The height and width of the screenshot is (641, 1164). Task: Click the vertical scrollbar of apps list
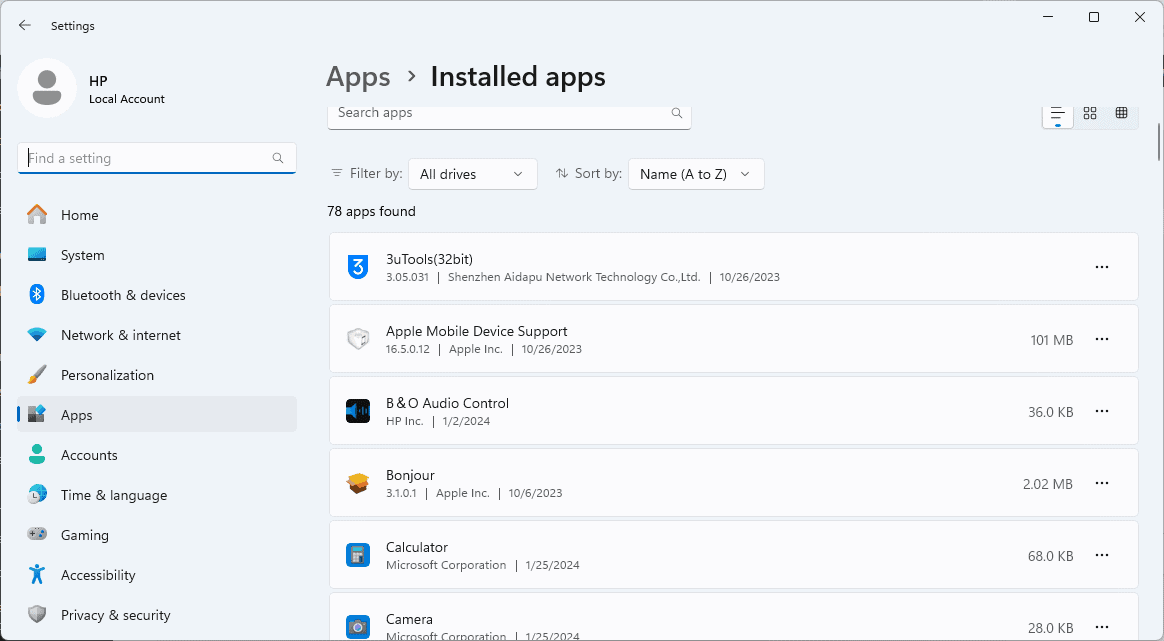tap(1158, 141)
